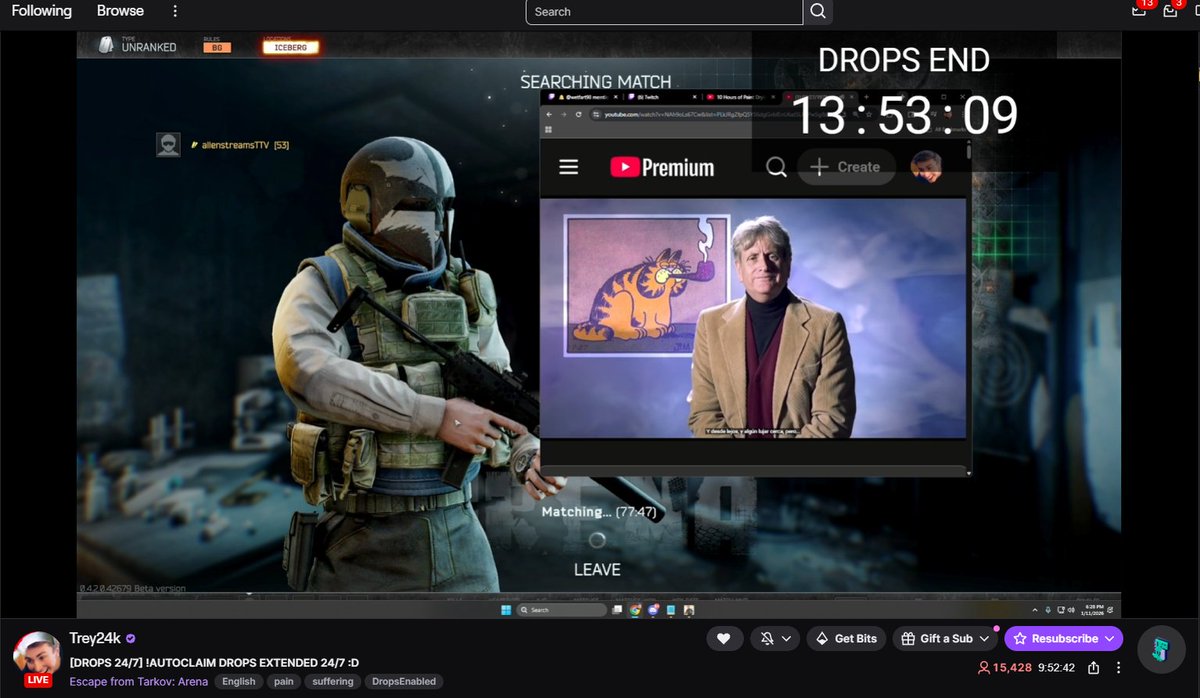This screenshot has height=698, width=1200.
Task: Click LEAVE in the Tarkov matching screen
Action: point(597,569)
